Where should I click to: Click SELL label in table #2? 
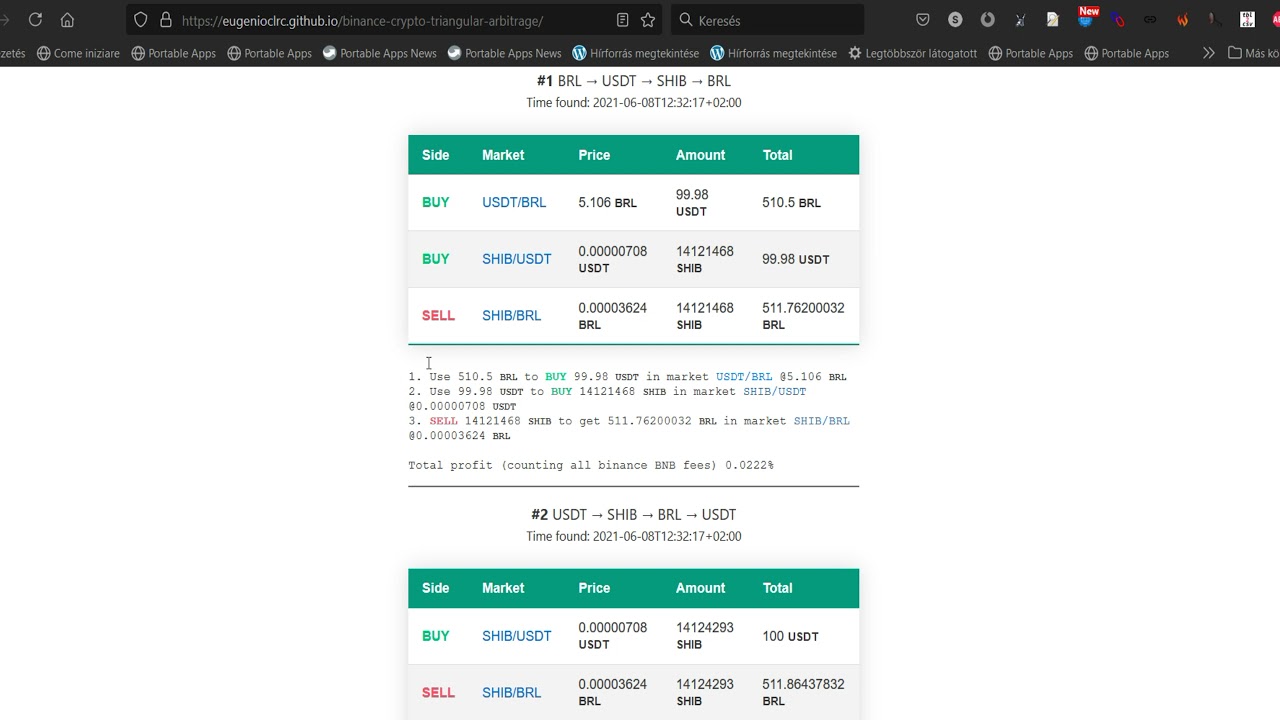tap(438, 693)
